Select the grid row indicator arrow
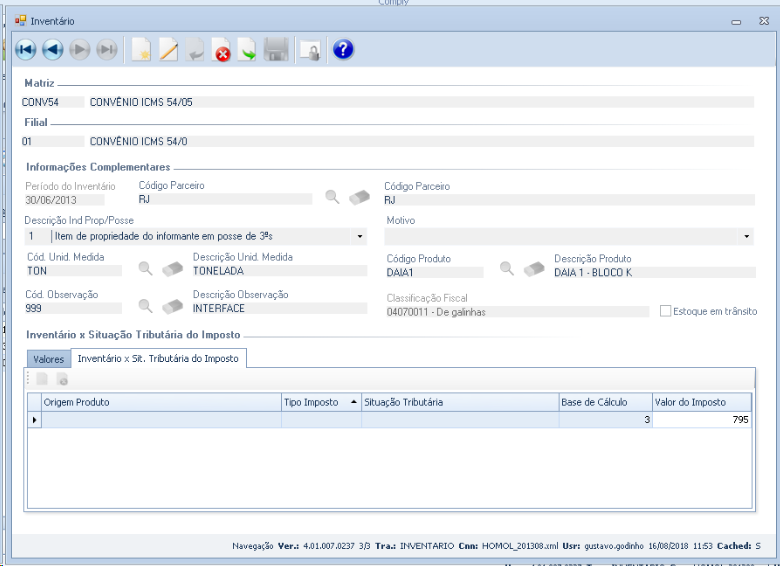Screen dimensions: 780x566 tap(35, 420)
